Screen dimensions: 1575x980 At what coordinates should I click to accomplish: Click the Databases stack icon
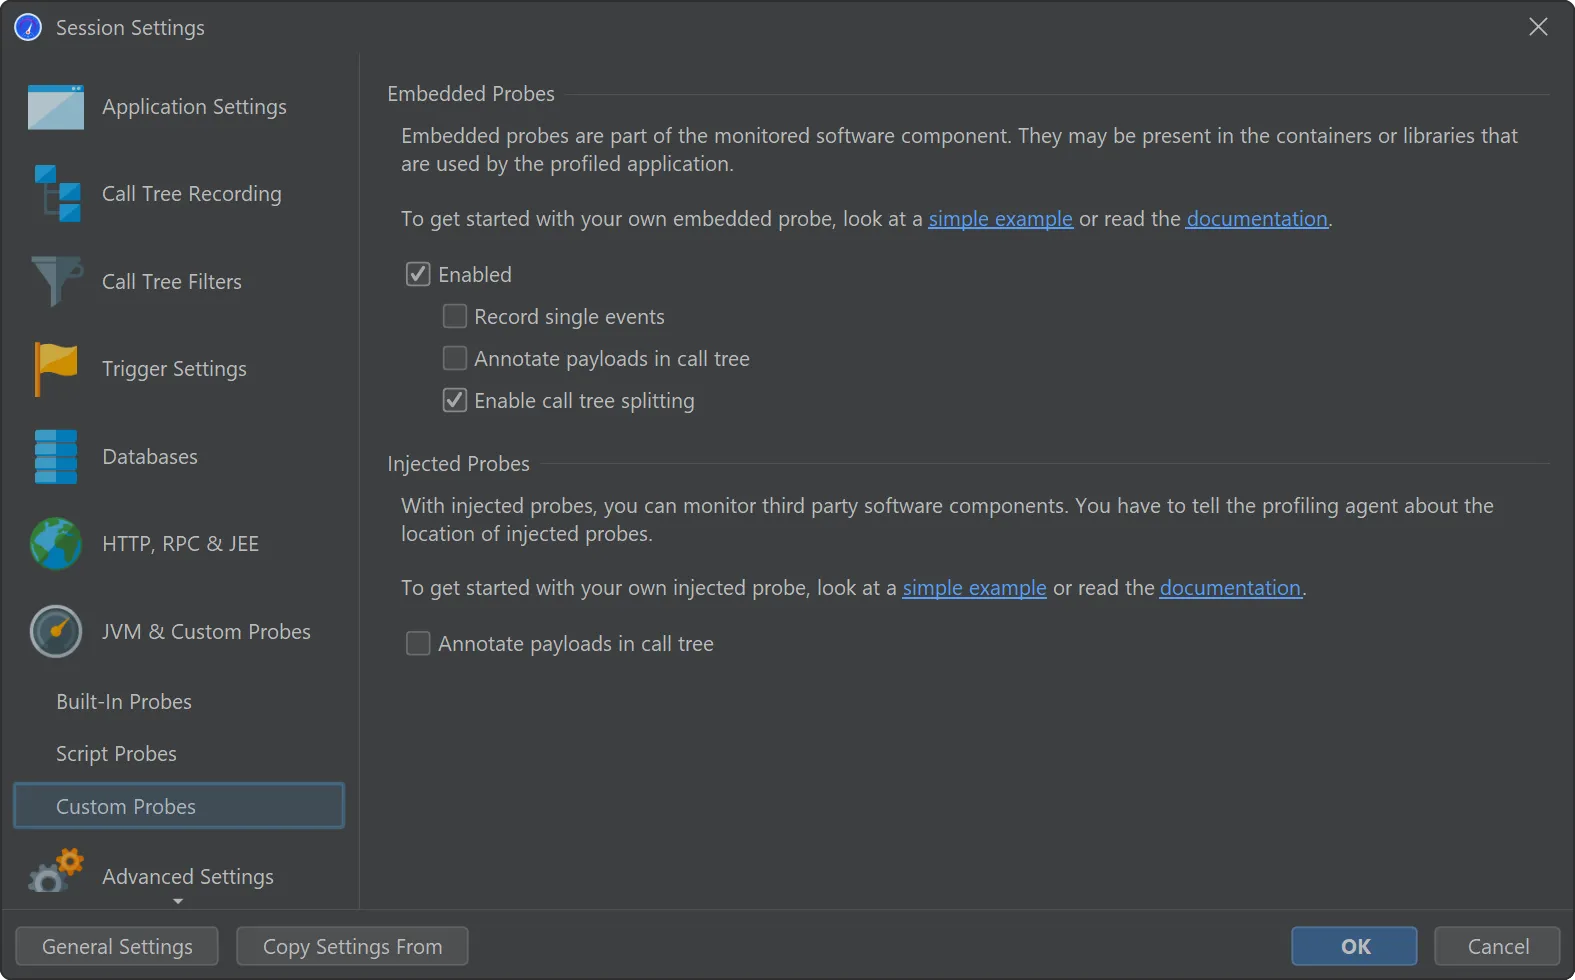(x=56, y=456)
